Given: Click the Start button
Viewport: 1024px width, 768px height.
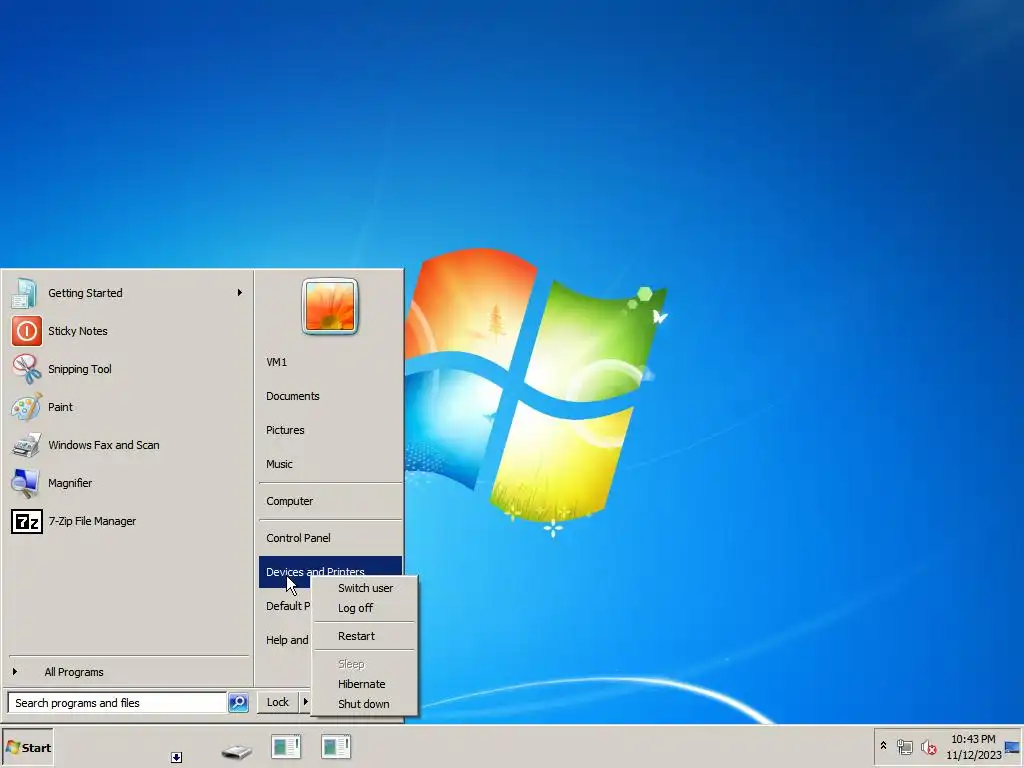Looking at the screenshot, I should [28, 747].
